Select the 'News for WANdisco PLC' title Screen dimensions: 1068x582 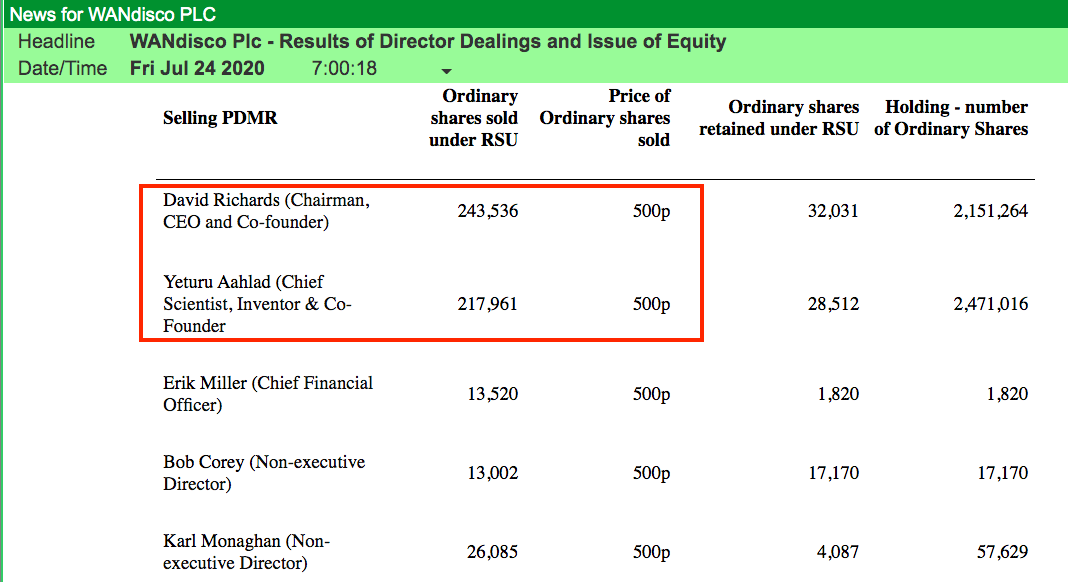point(112,14)
